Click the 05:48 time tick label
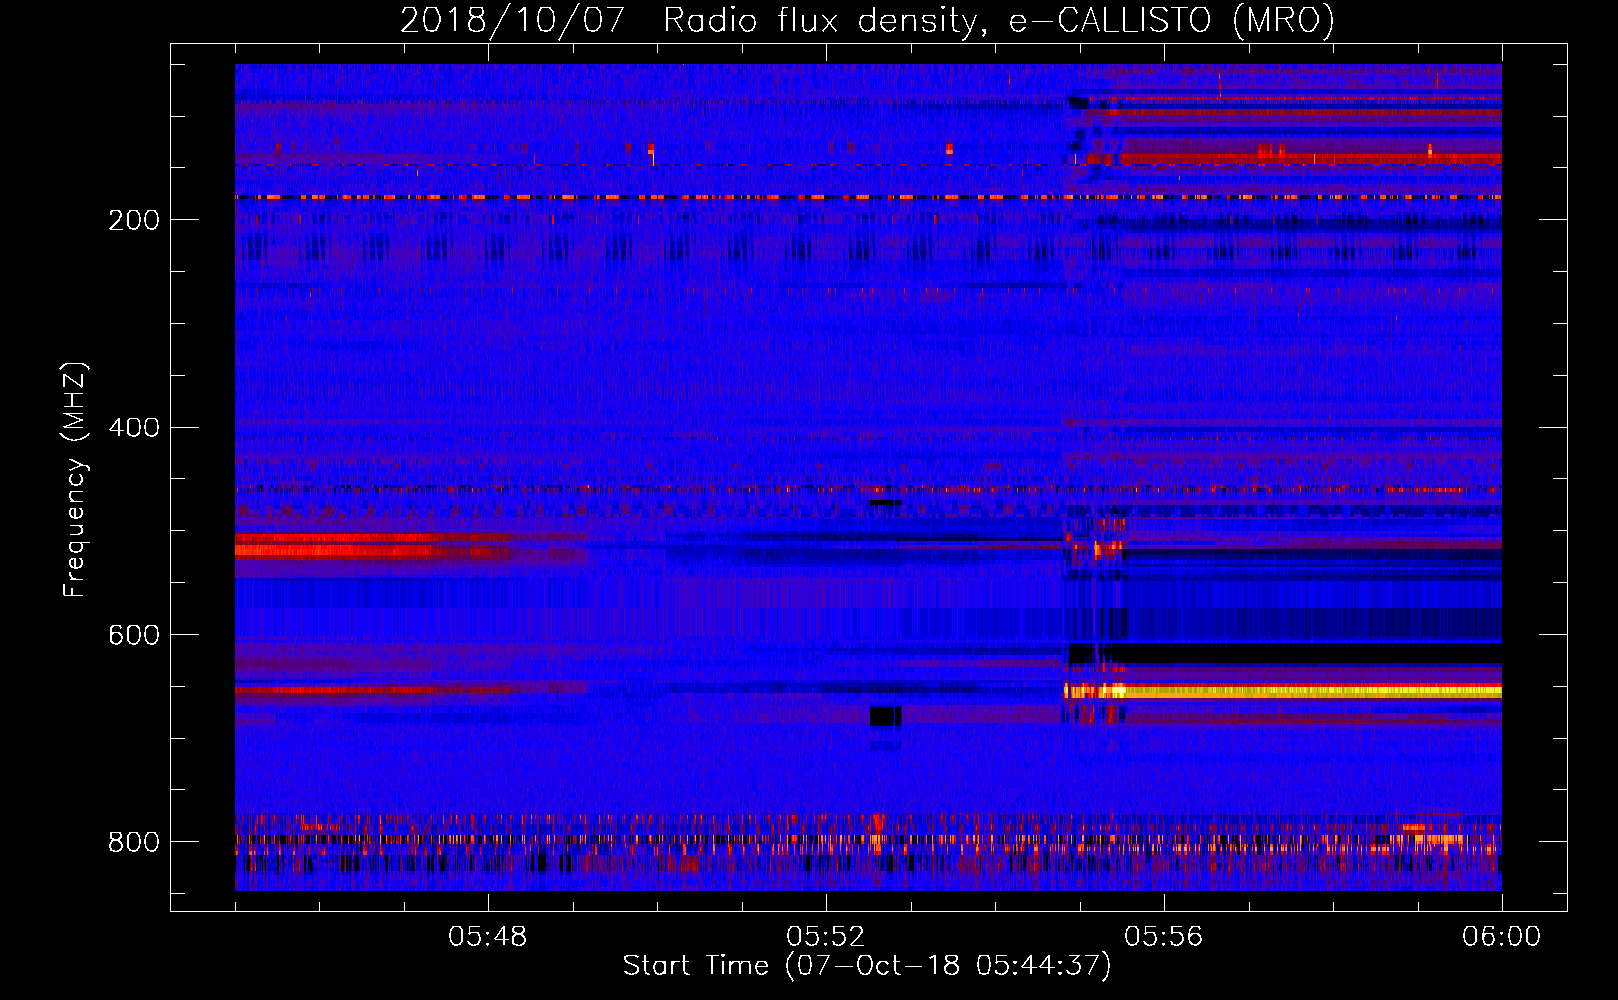This screenshot has width=1618, height=1000. tap(488, 937)
